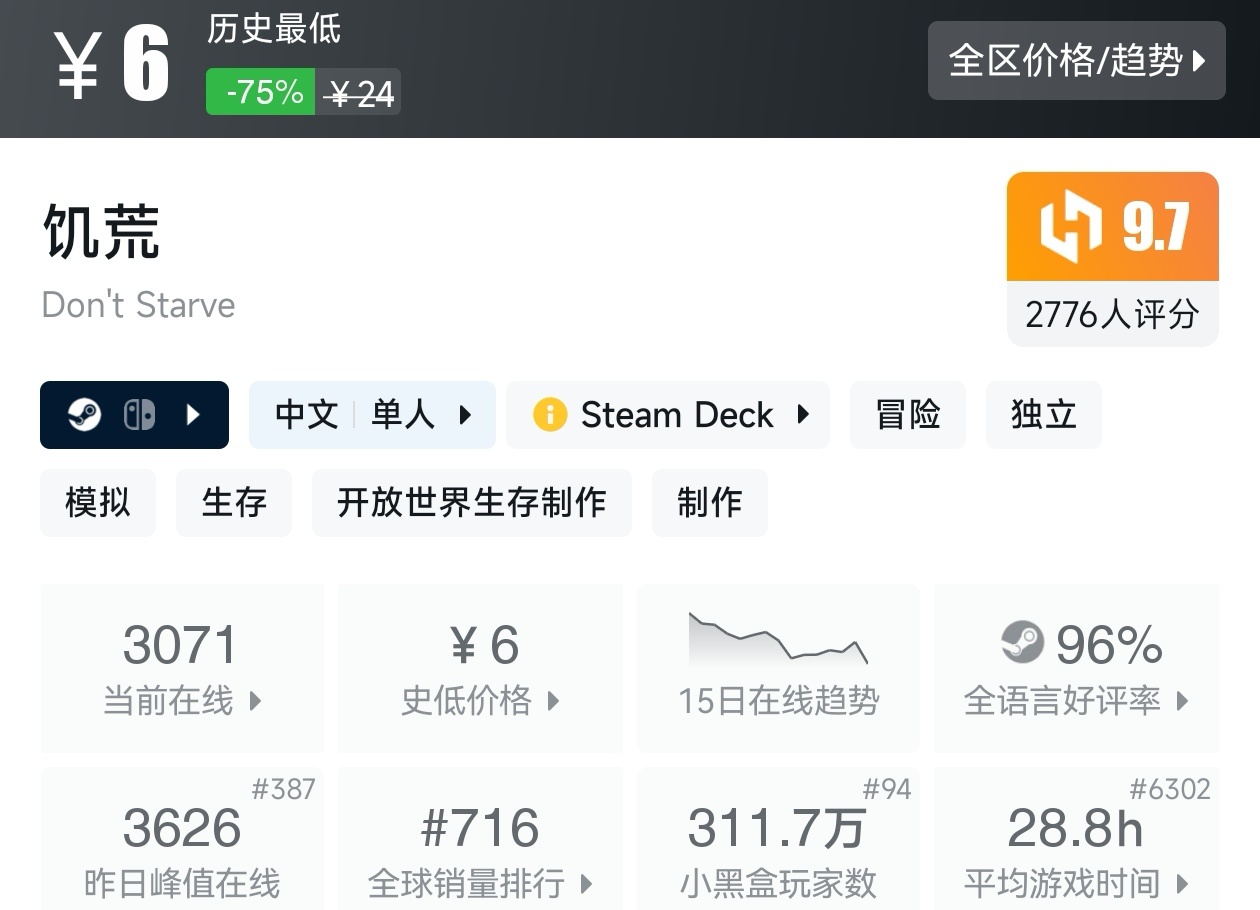Tap the Xiaoheihe logo in score badge

click(x=1070, y=226)
